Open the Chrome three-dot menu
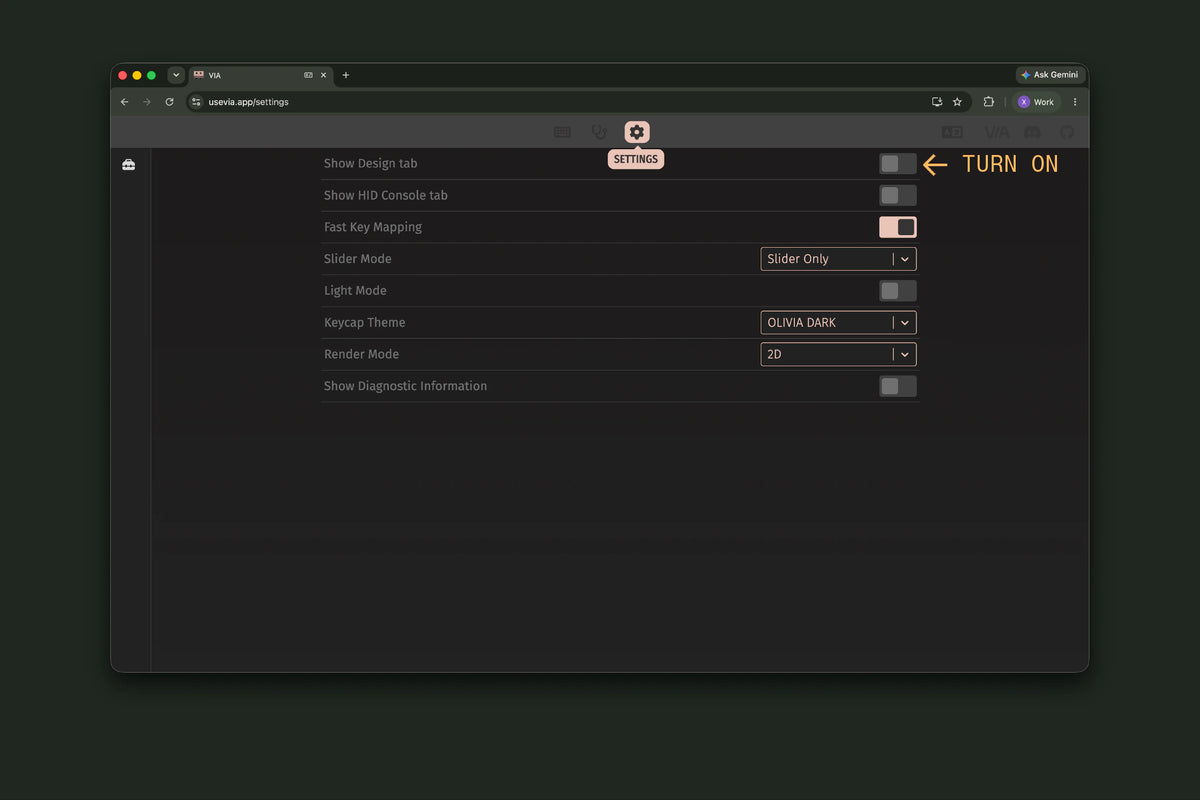Image resolution: width=1200 pixels, height=800 pixels. click(1075, 102)
